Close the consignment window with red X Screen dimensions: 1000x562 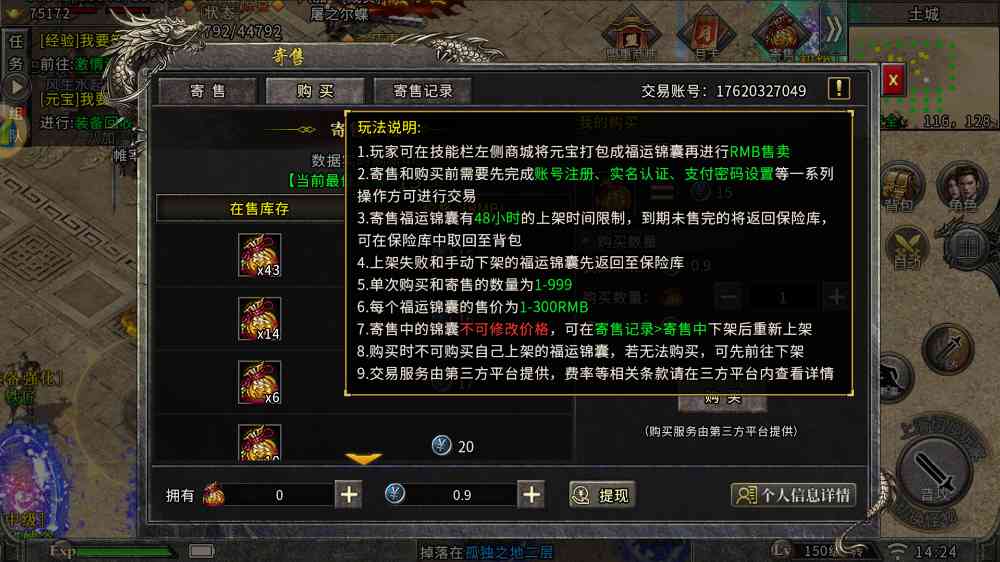(893, 80)
